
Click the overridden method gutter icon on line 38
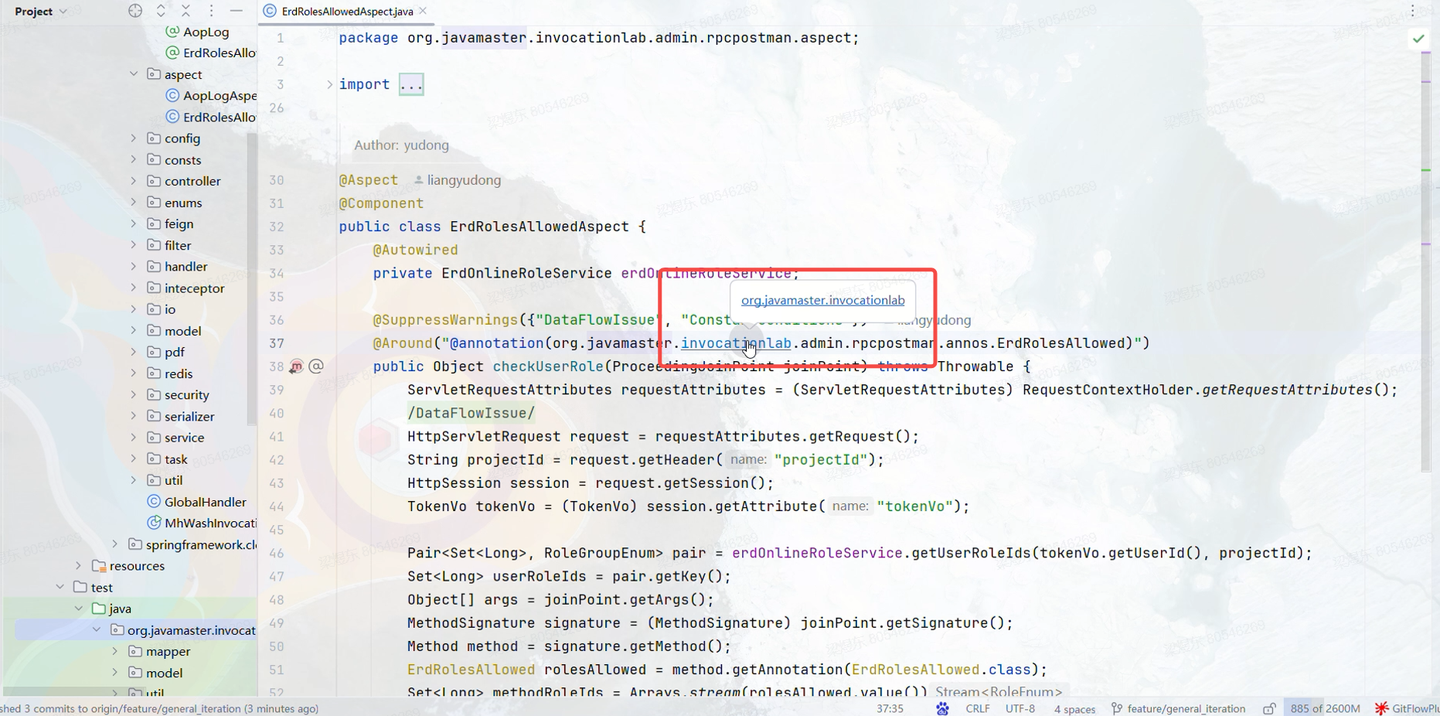[x=297, y=366]
